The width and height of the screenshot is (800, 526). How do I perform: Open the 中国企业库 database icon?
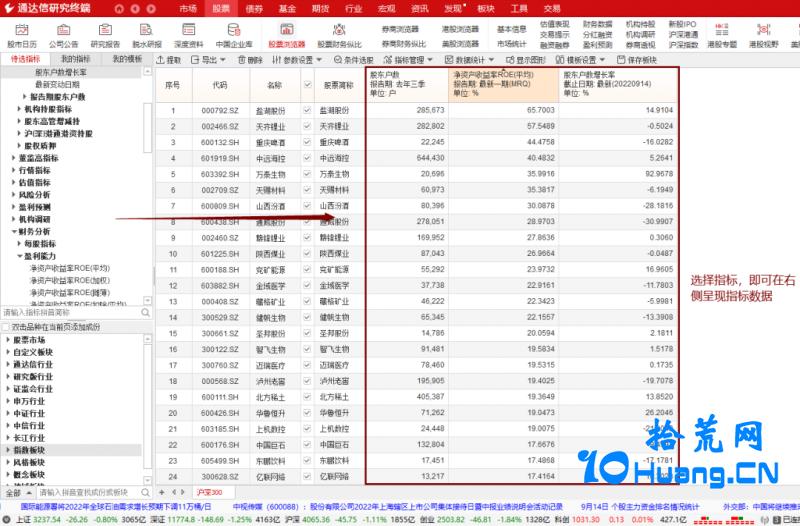coord(234,36)
